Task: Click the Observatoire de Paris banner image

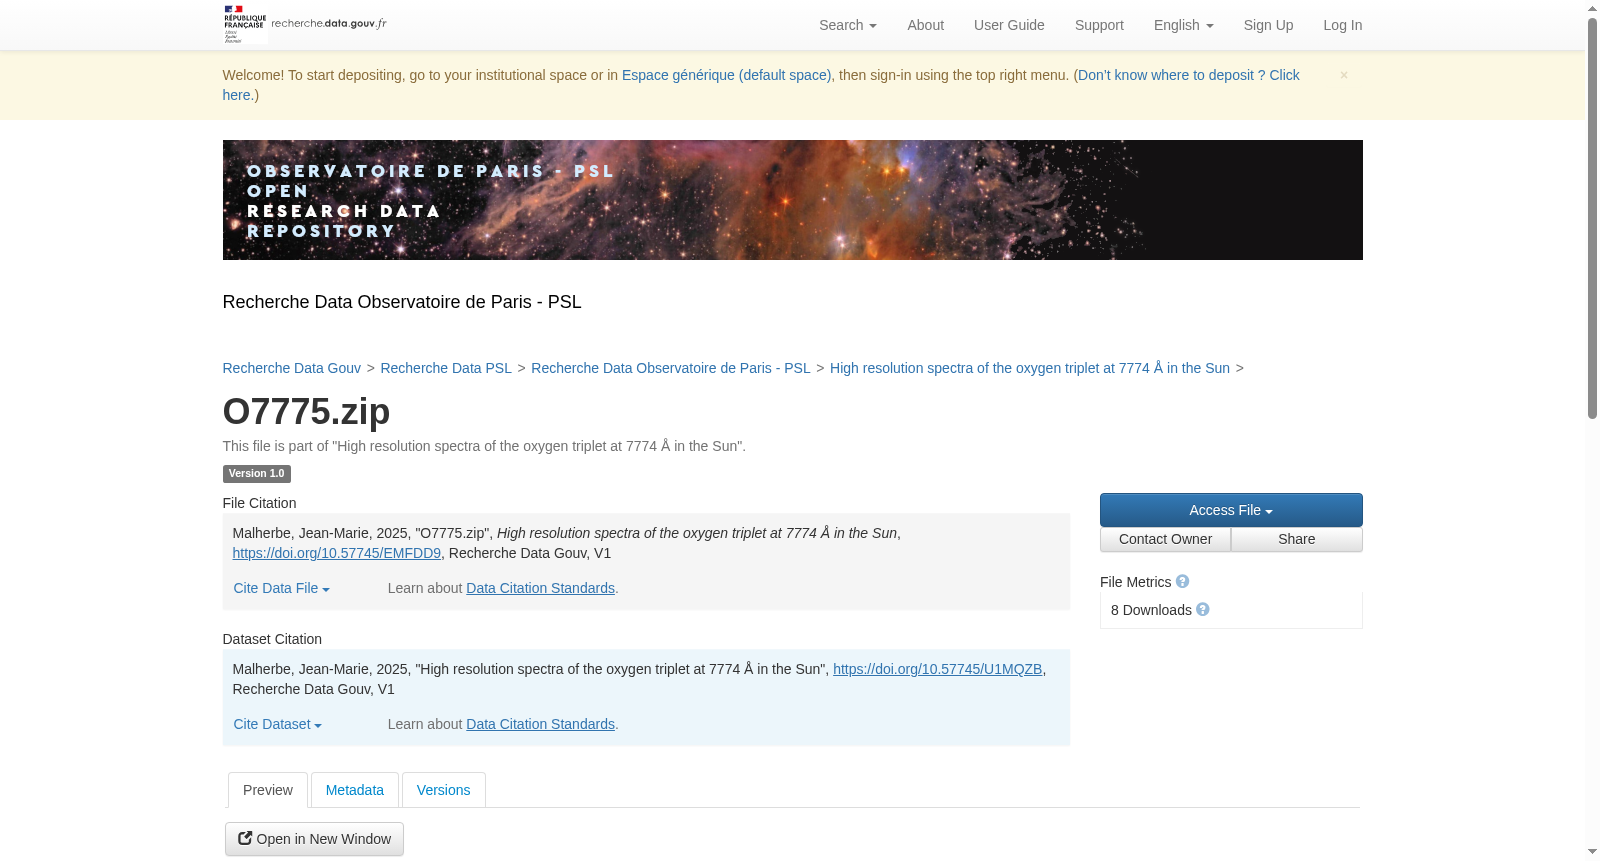Action: tap(792, 200)
